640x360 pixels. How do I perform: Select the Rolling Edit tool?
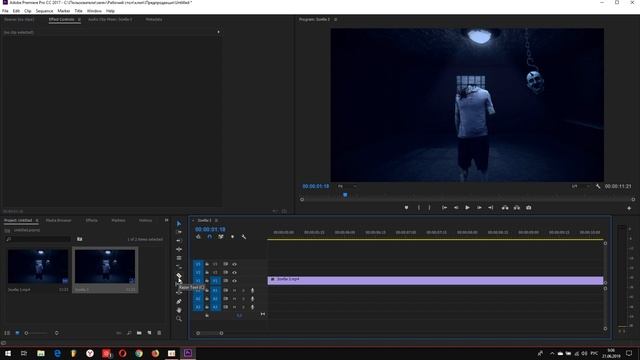point(179,249)
